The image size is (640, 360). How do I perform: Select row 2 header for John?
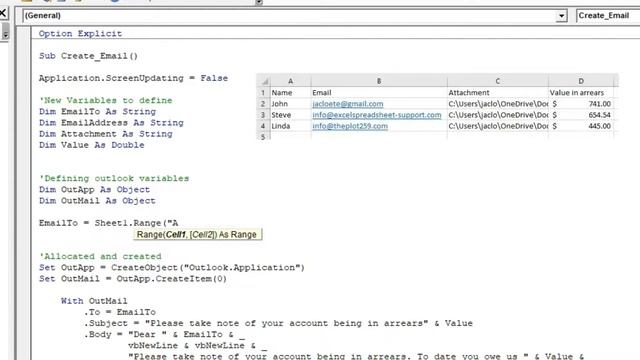(x=263, y=104)
